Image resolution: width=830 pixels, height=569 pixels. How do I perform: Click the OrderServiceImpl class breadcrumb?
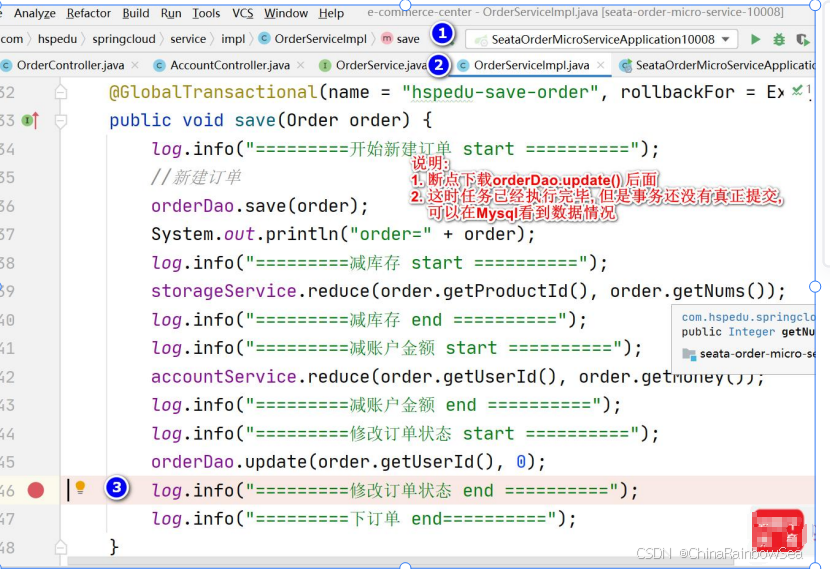point(313,39)
